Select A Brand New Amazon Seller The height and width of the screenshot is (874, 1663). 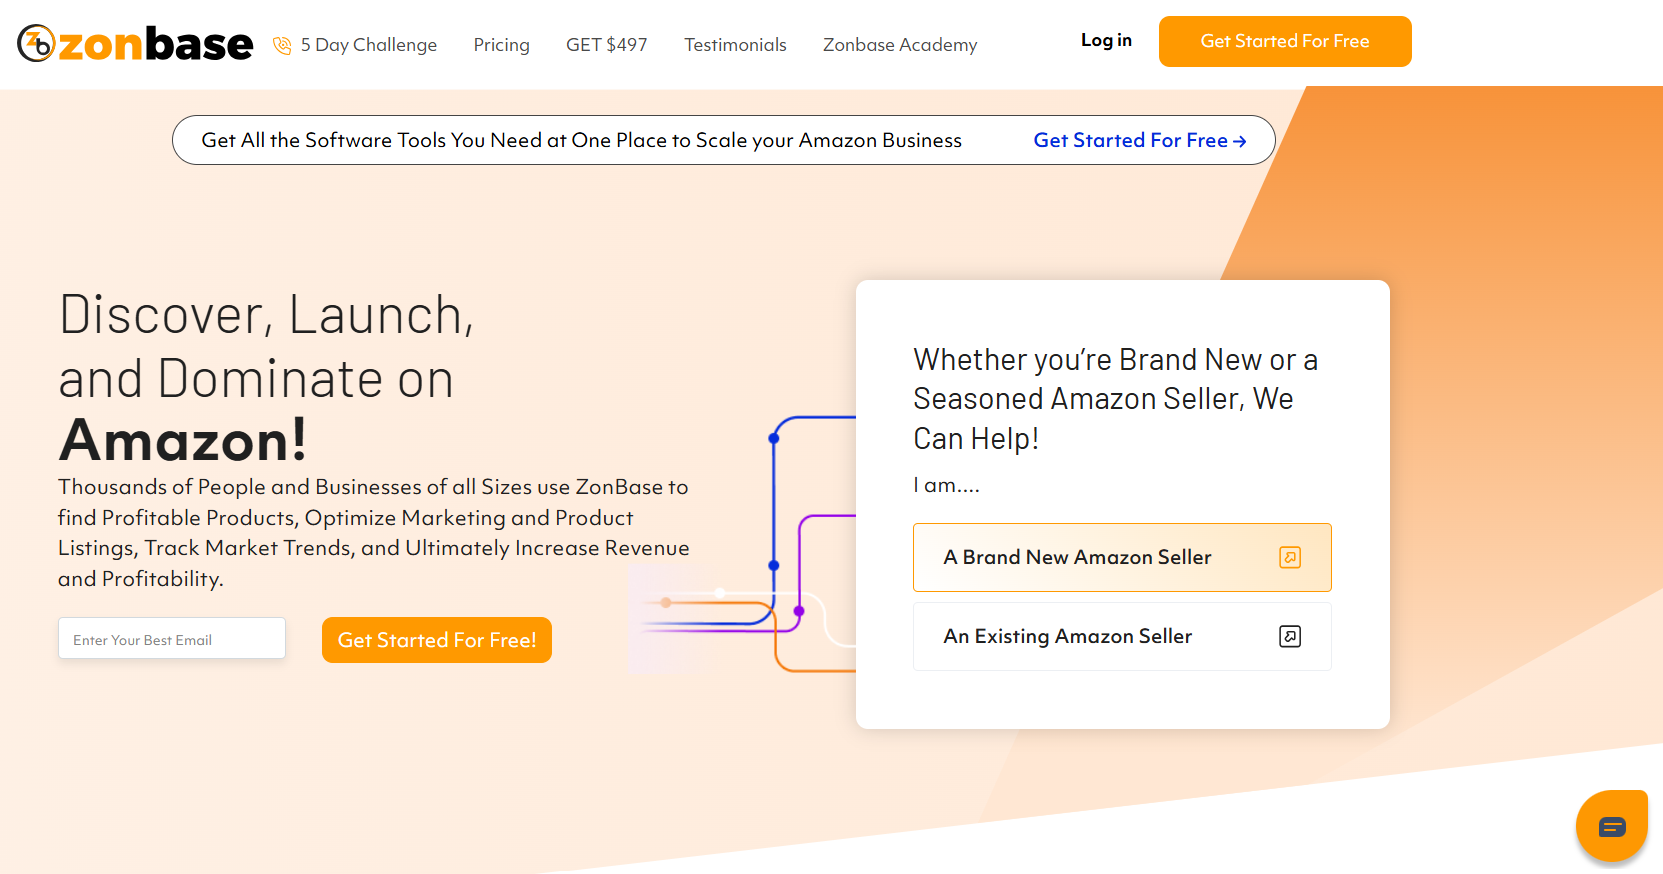point(1122,557)
